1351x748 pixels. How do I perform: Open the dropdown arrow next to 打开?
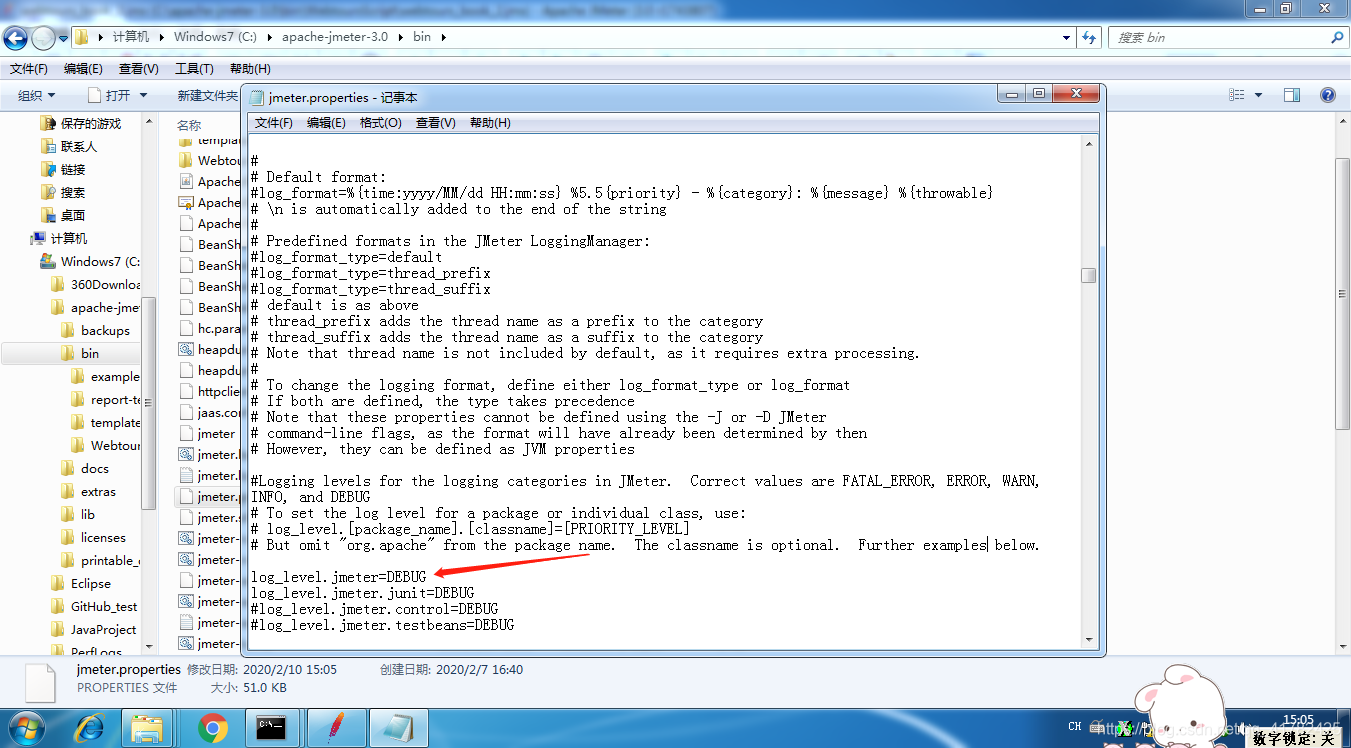(x=143, y=95)
